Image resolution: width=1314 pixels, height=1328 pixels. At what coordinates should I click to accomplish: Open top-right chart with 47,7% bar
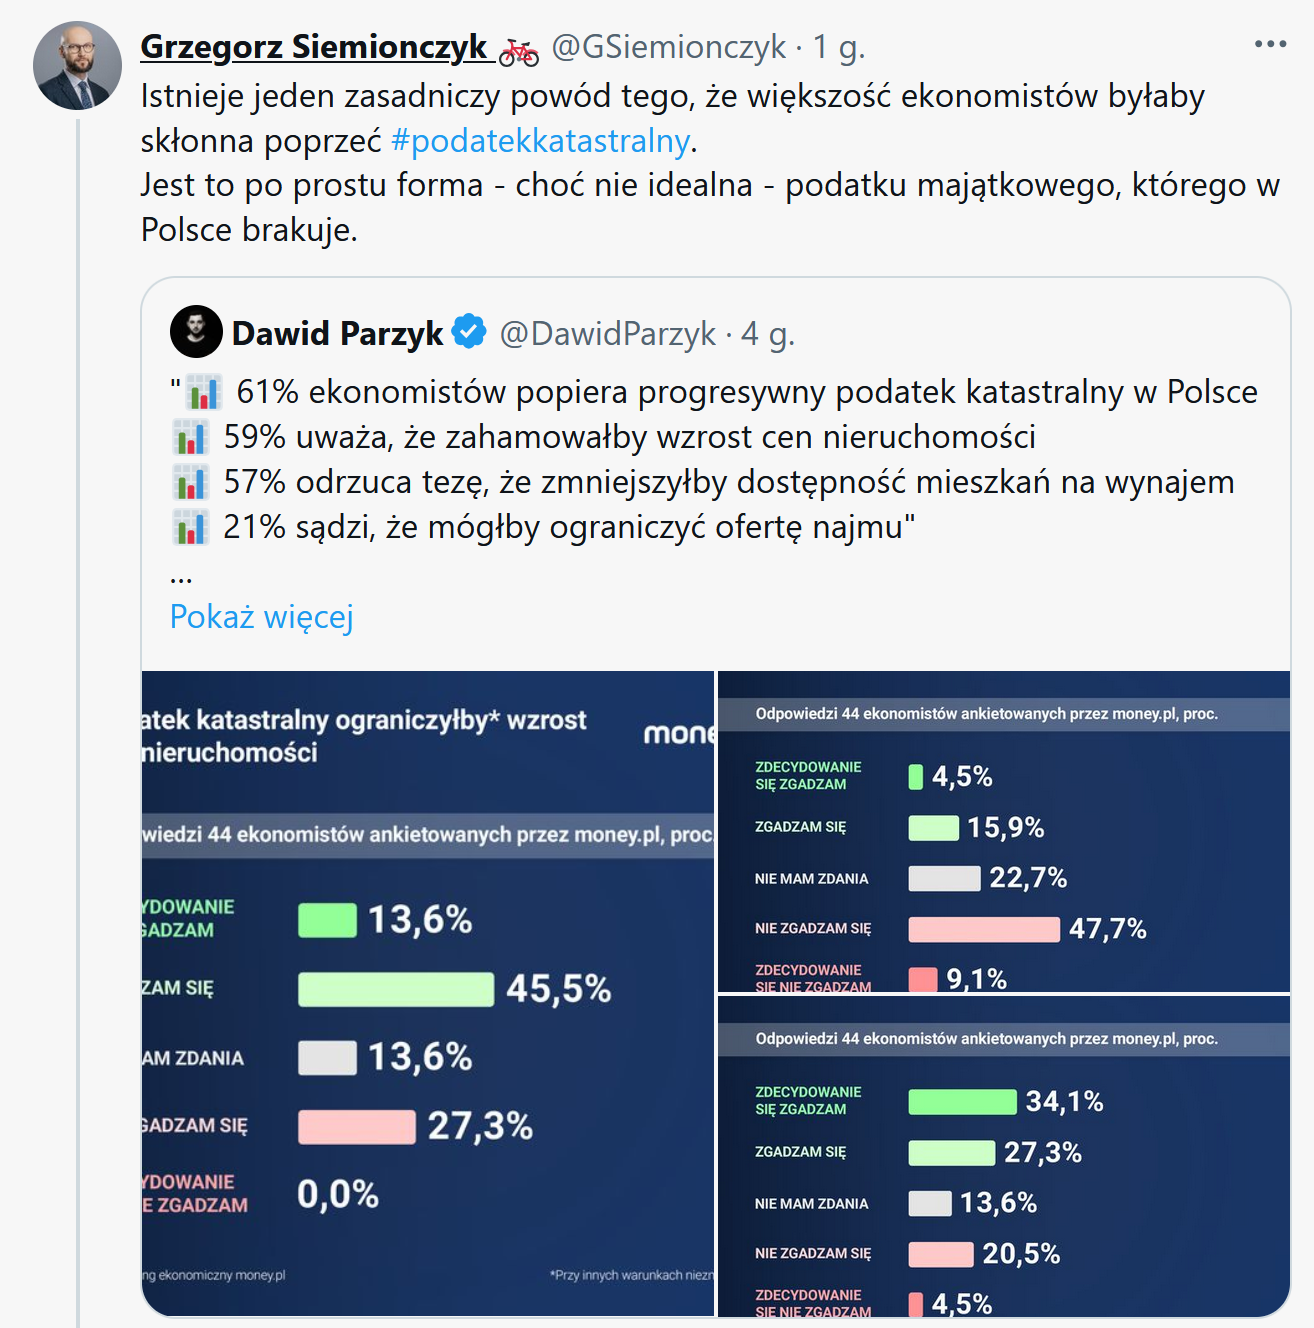pyautogui.click(x=1003, y=831)
